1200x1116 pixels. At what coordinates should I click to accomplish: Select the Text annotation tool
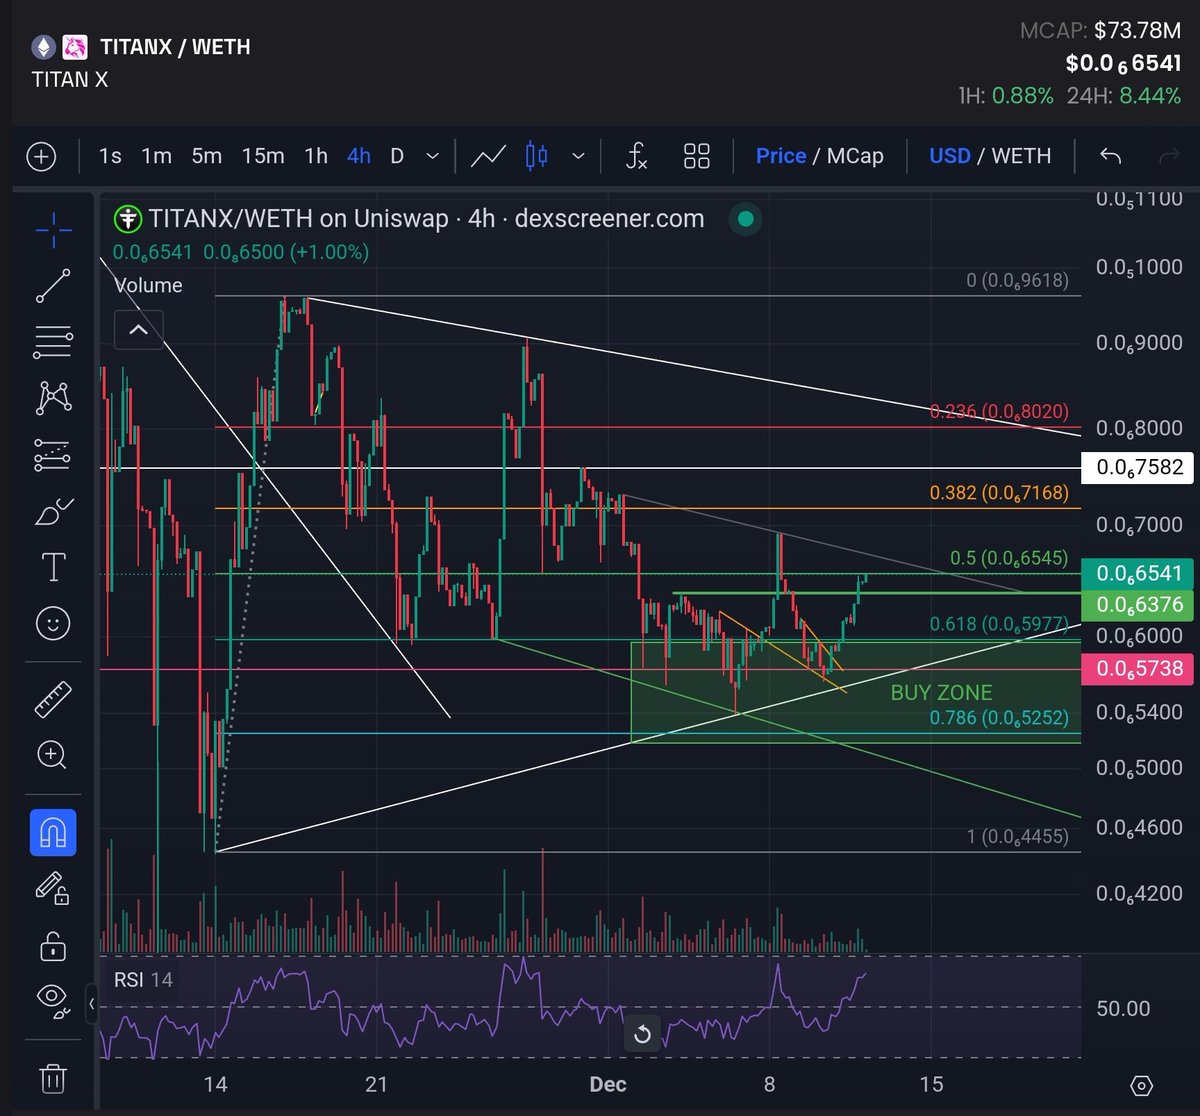pyautogui.click(x=52, y=567)
